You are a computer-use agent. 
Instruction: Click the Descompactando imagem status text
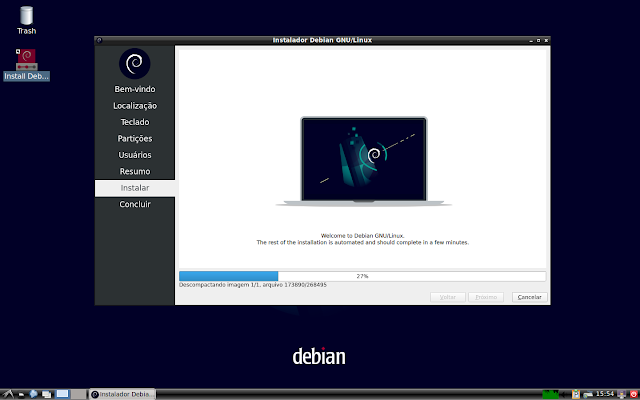click(x=253, y=284)
